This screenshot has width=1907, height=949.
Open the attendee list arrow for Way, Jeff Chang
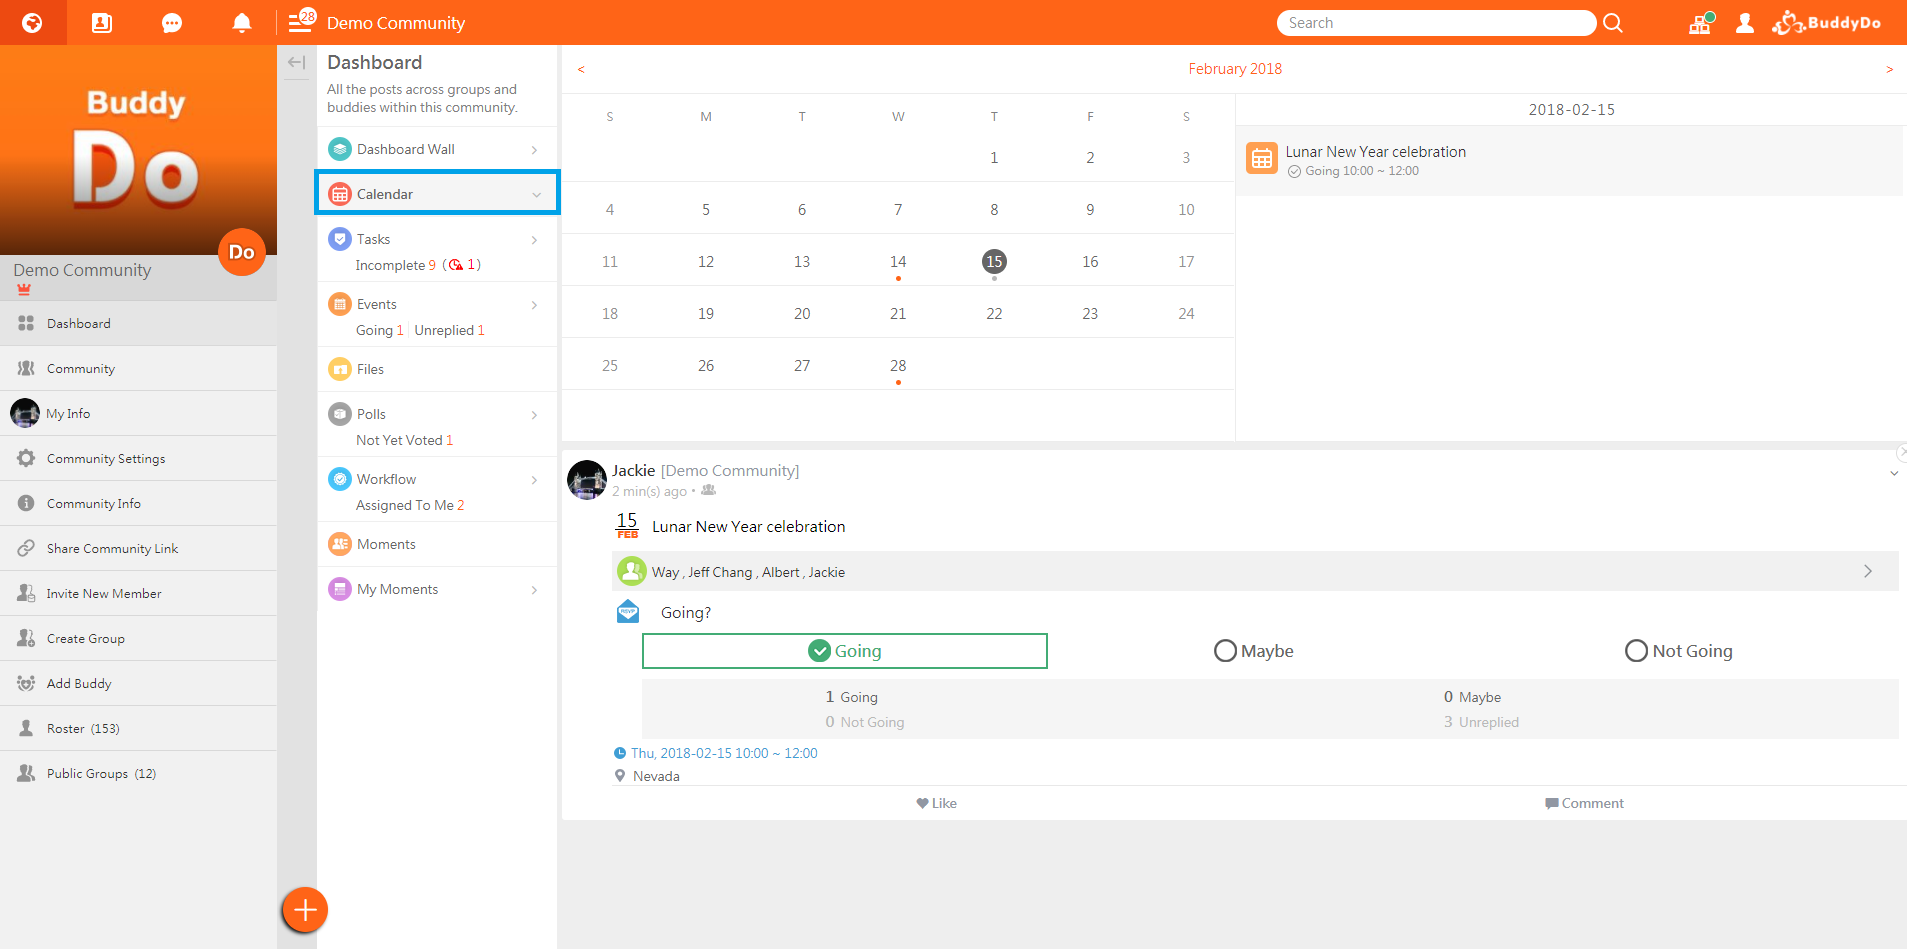coord(1867,571)
